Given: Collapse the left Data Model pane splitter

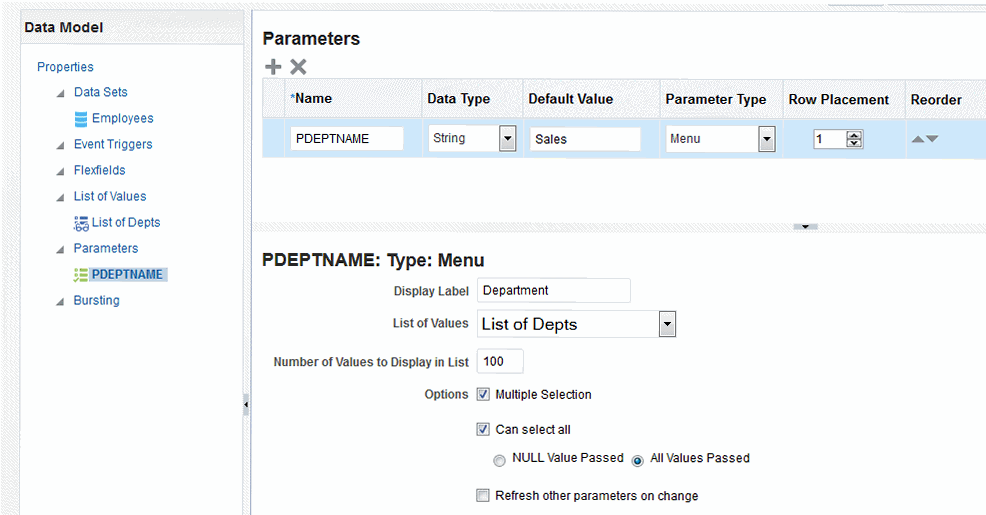Looking at the screenshot, I should click(x=246, y=406).
